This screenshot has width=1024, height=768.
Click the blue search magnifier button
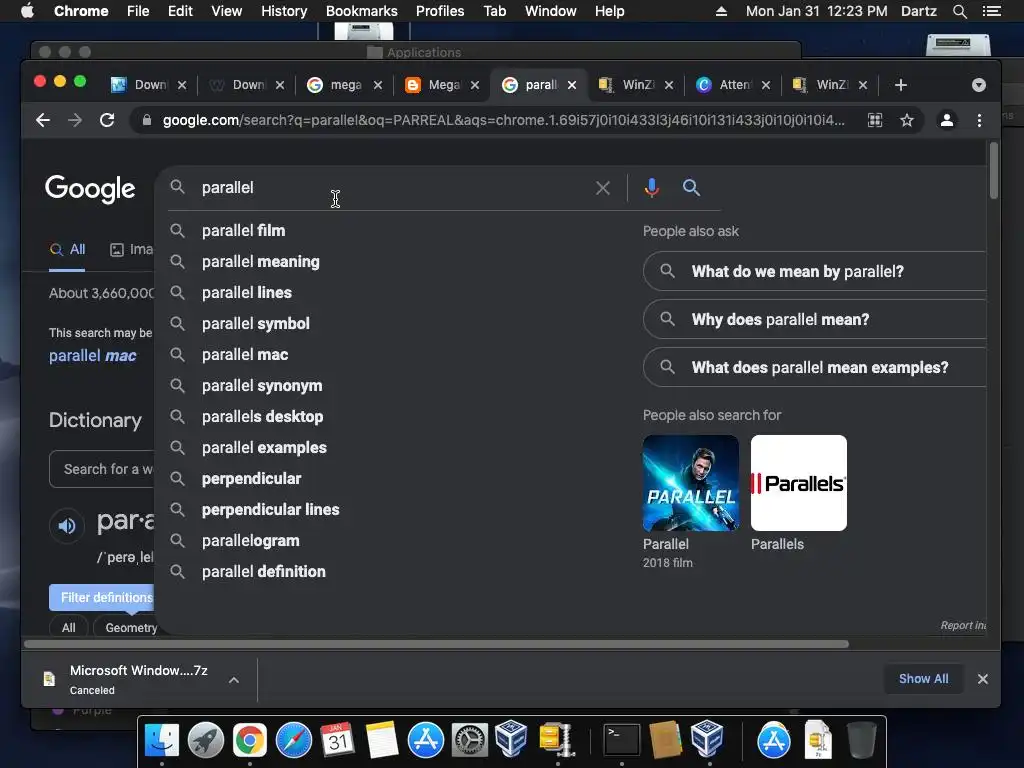tap(691, 188)
